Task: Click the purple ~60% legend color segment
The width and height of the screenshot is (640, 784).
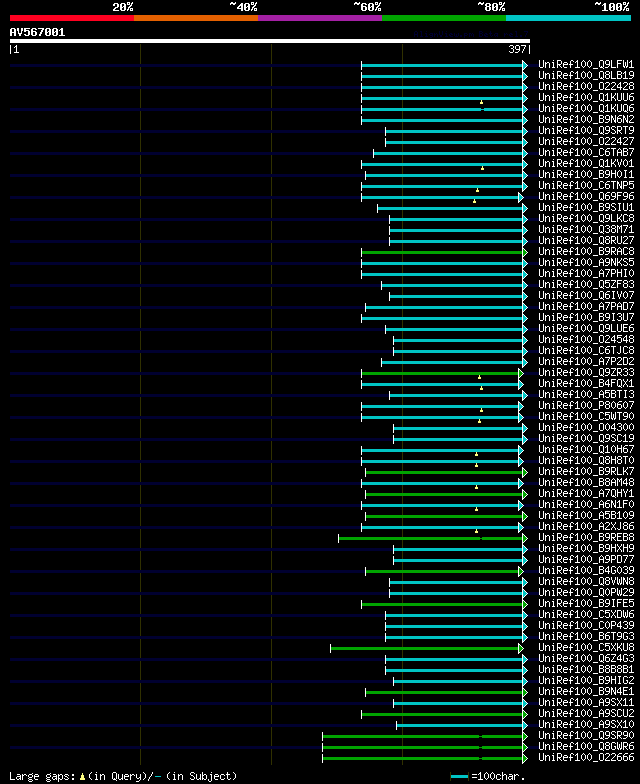Action: point(320,18)
